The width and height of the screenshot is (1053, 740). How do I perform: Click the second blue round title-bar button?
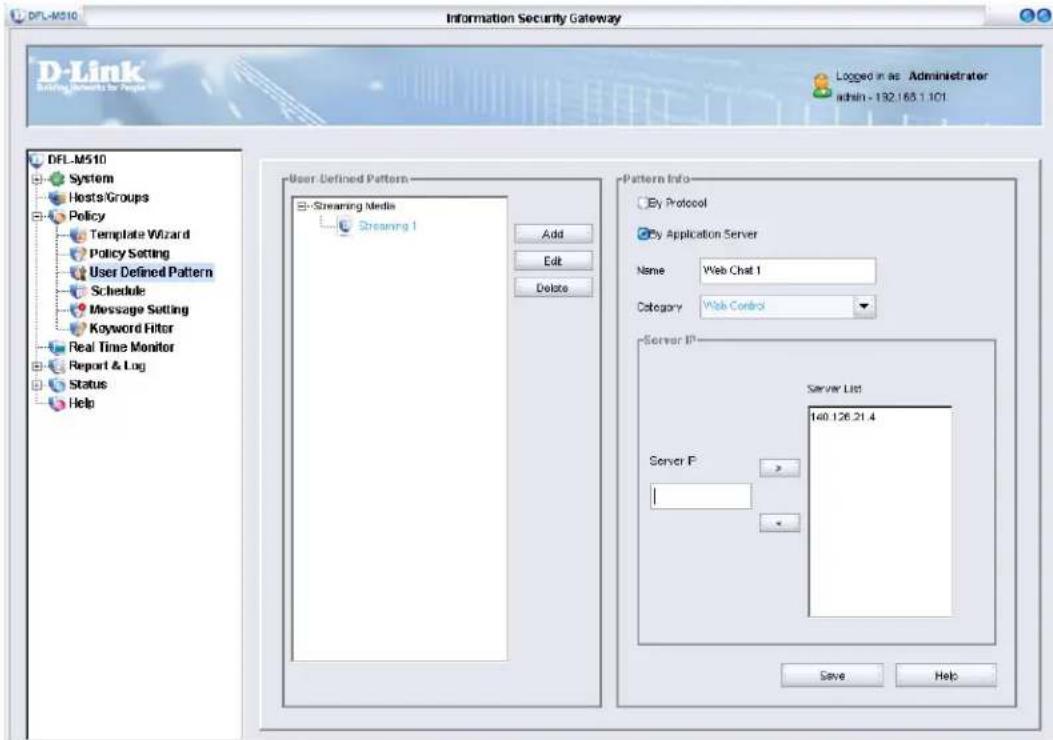(x=1043, y=17)
